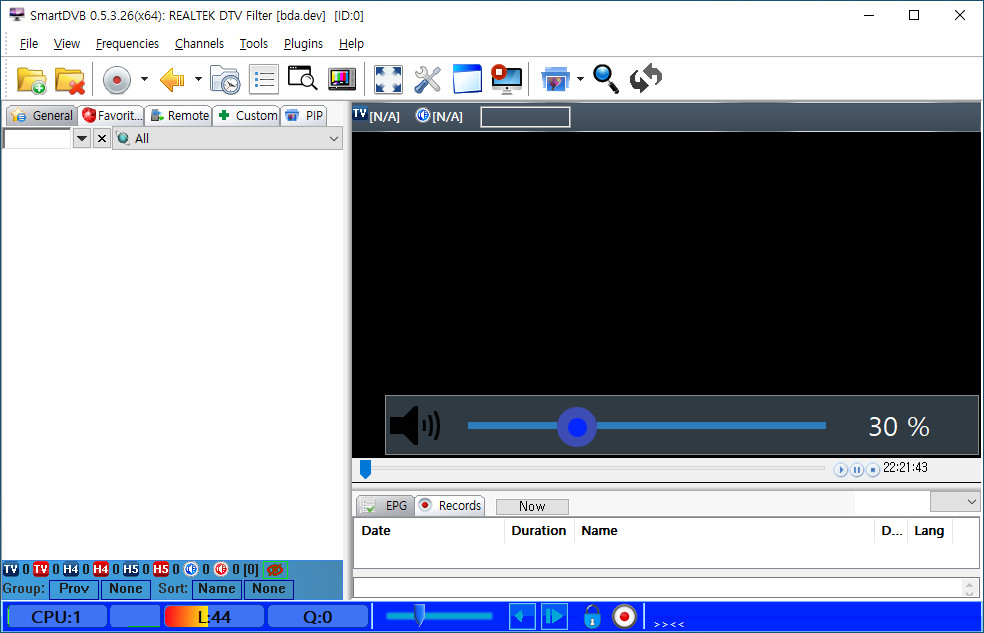Open the list view toolbar icon
984x633 pixels.
tap(264, 80)
